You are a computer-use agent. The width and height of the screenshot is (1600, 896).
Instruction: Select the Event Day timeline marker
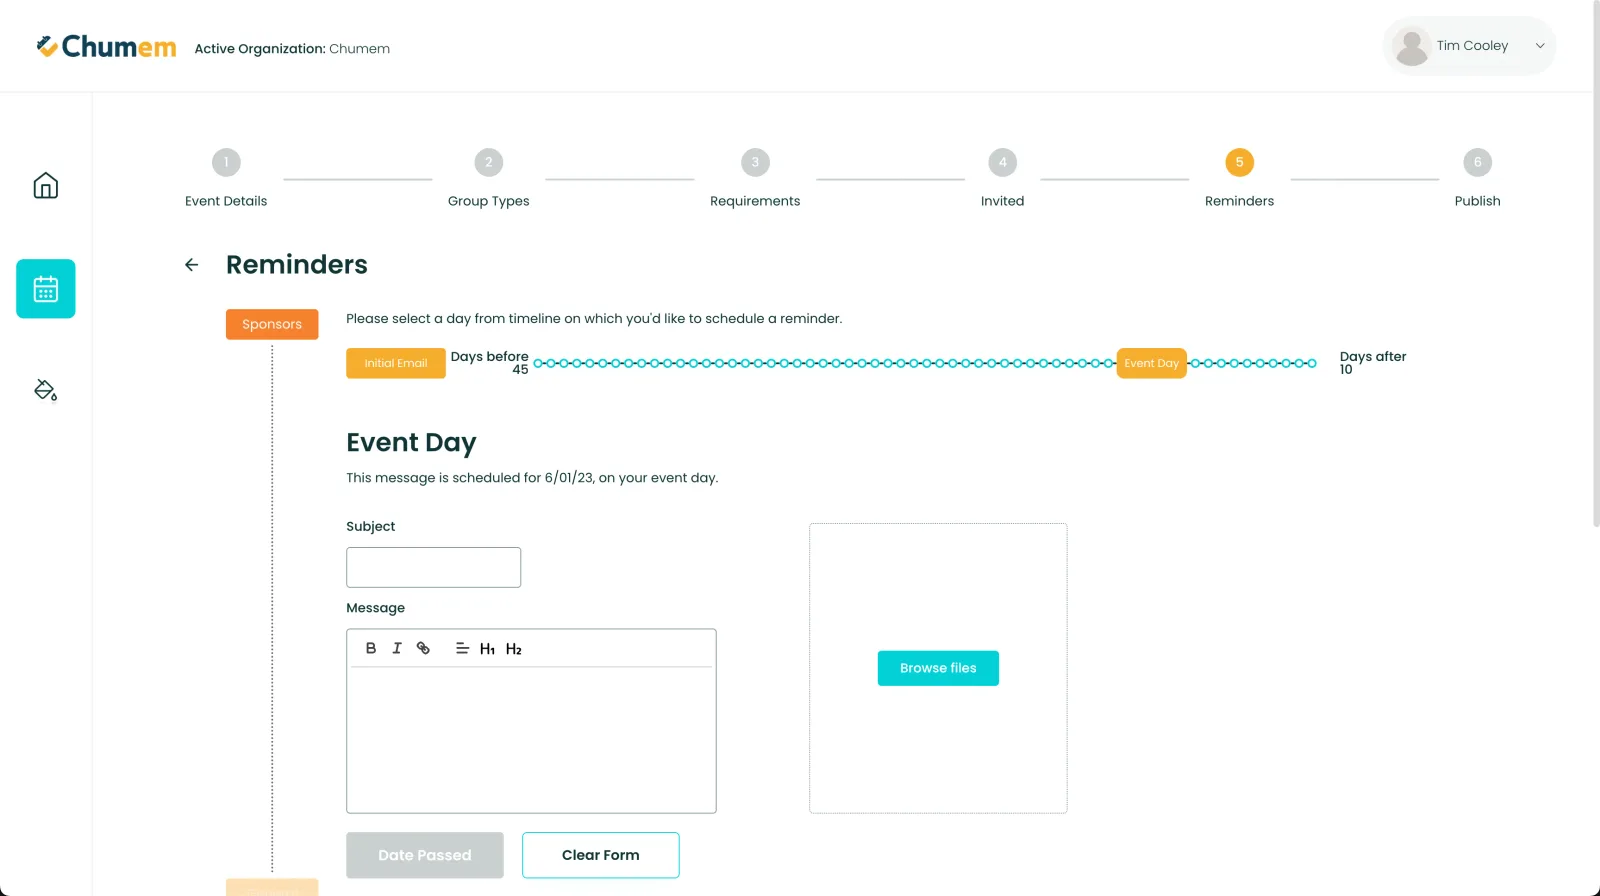pyautogui.click(x=1151, y=363)
